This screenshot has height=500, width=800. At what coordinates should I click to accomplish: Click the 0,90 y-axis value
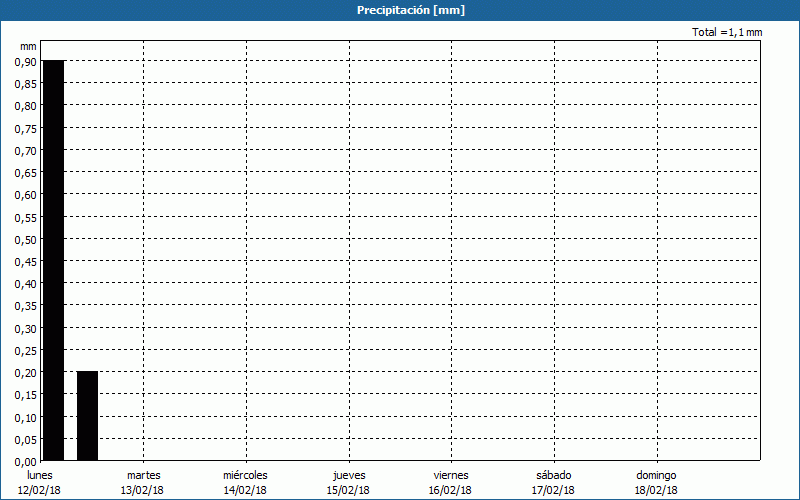26,62
